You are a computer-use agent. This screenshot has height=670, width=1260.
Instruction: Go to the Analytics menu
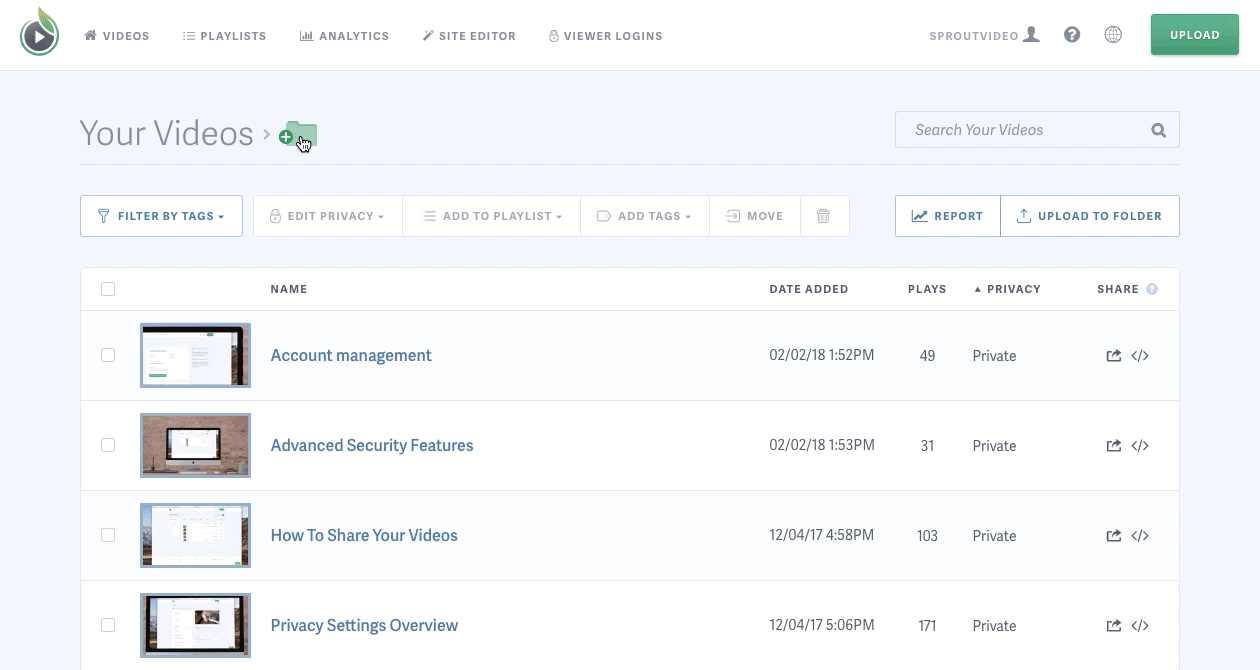344,36
